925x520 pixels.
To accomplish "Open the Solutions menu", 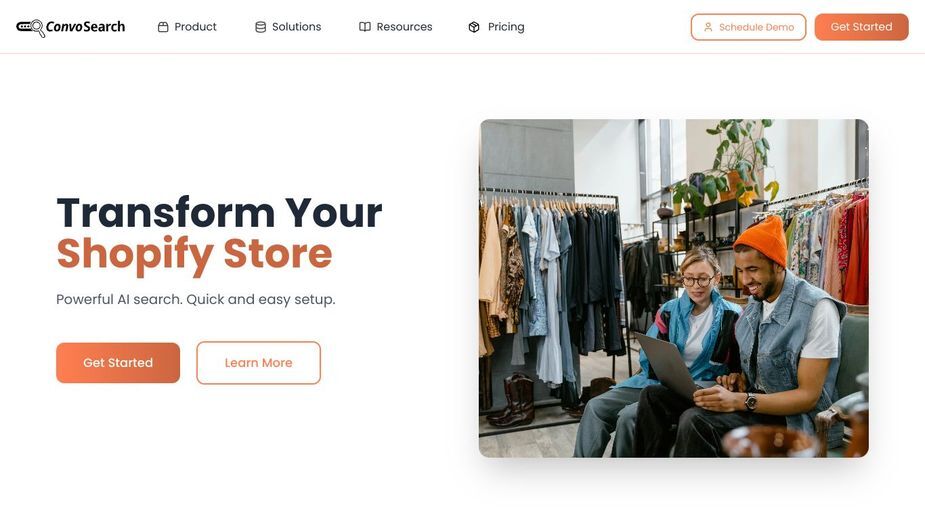I will (x=288, y=27).
